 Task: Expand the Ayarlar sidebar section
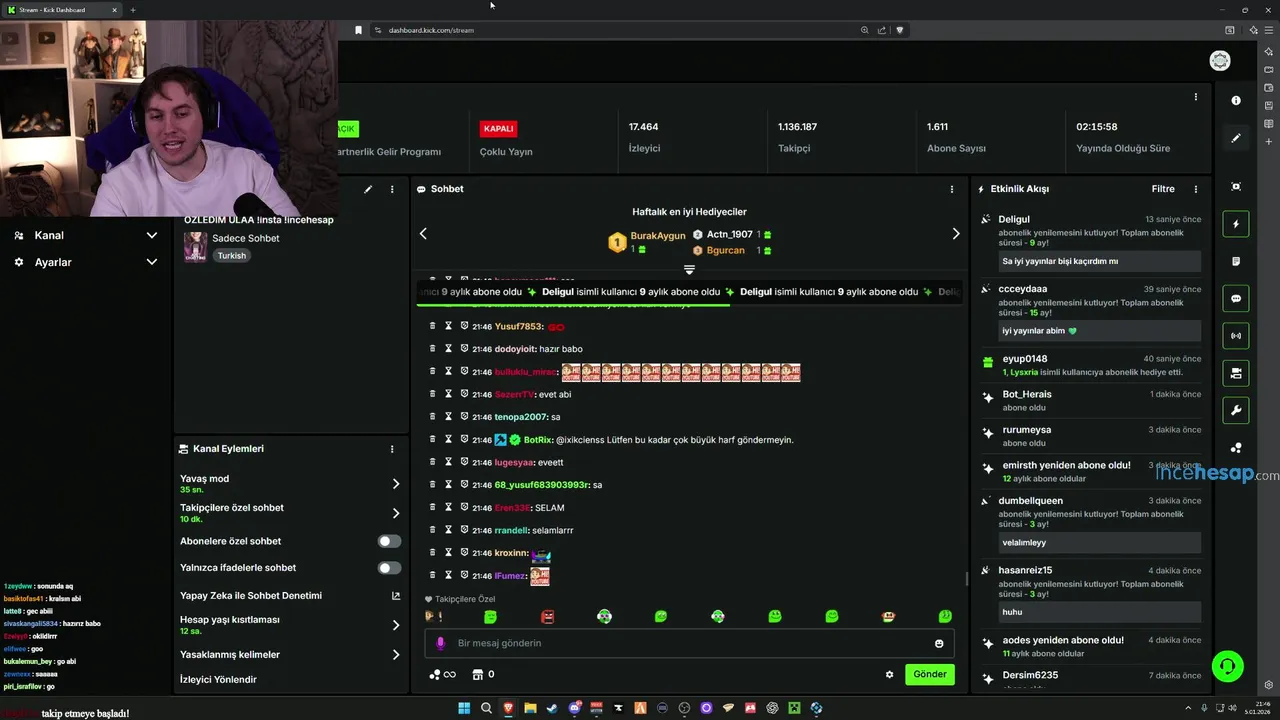click(85, 262)
